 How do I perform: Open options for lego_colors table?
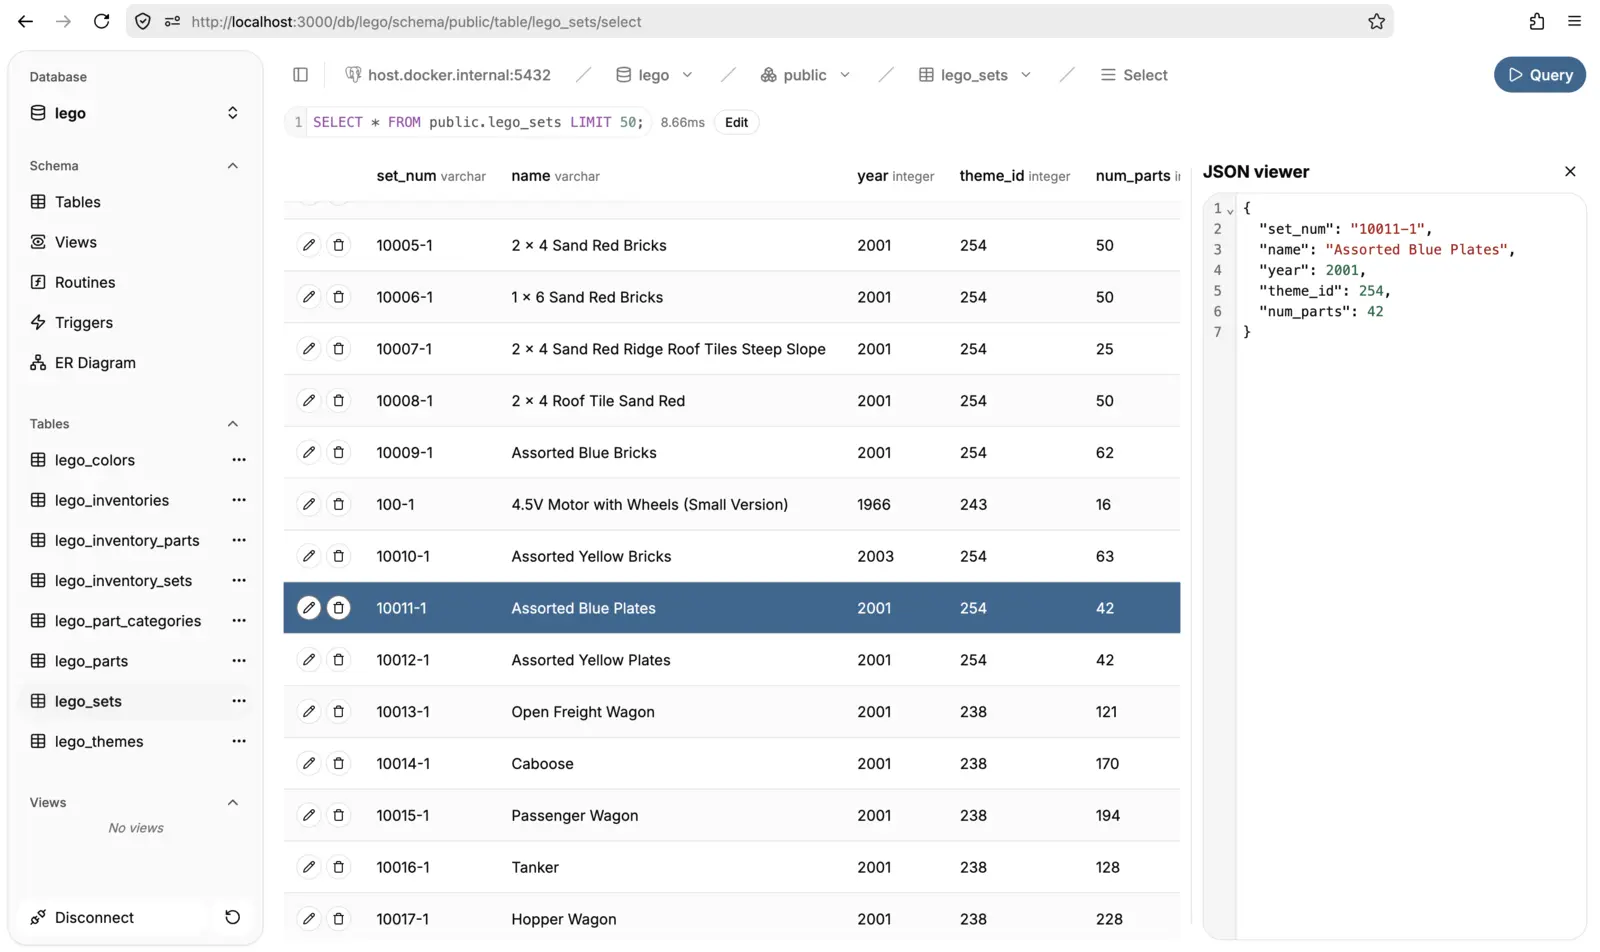pyautogui.click(x=239, y=460)
